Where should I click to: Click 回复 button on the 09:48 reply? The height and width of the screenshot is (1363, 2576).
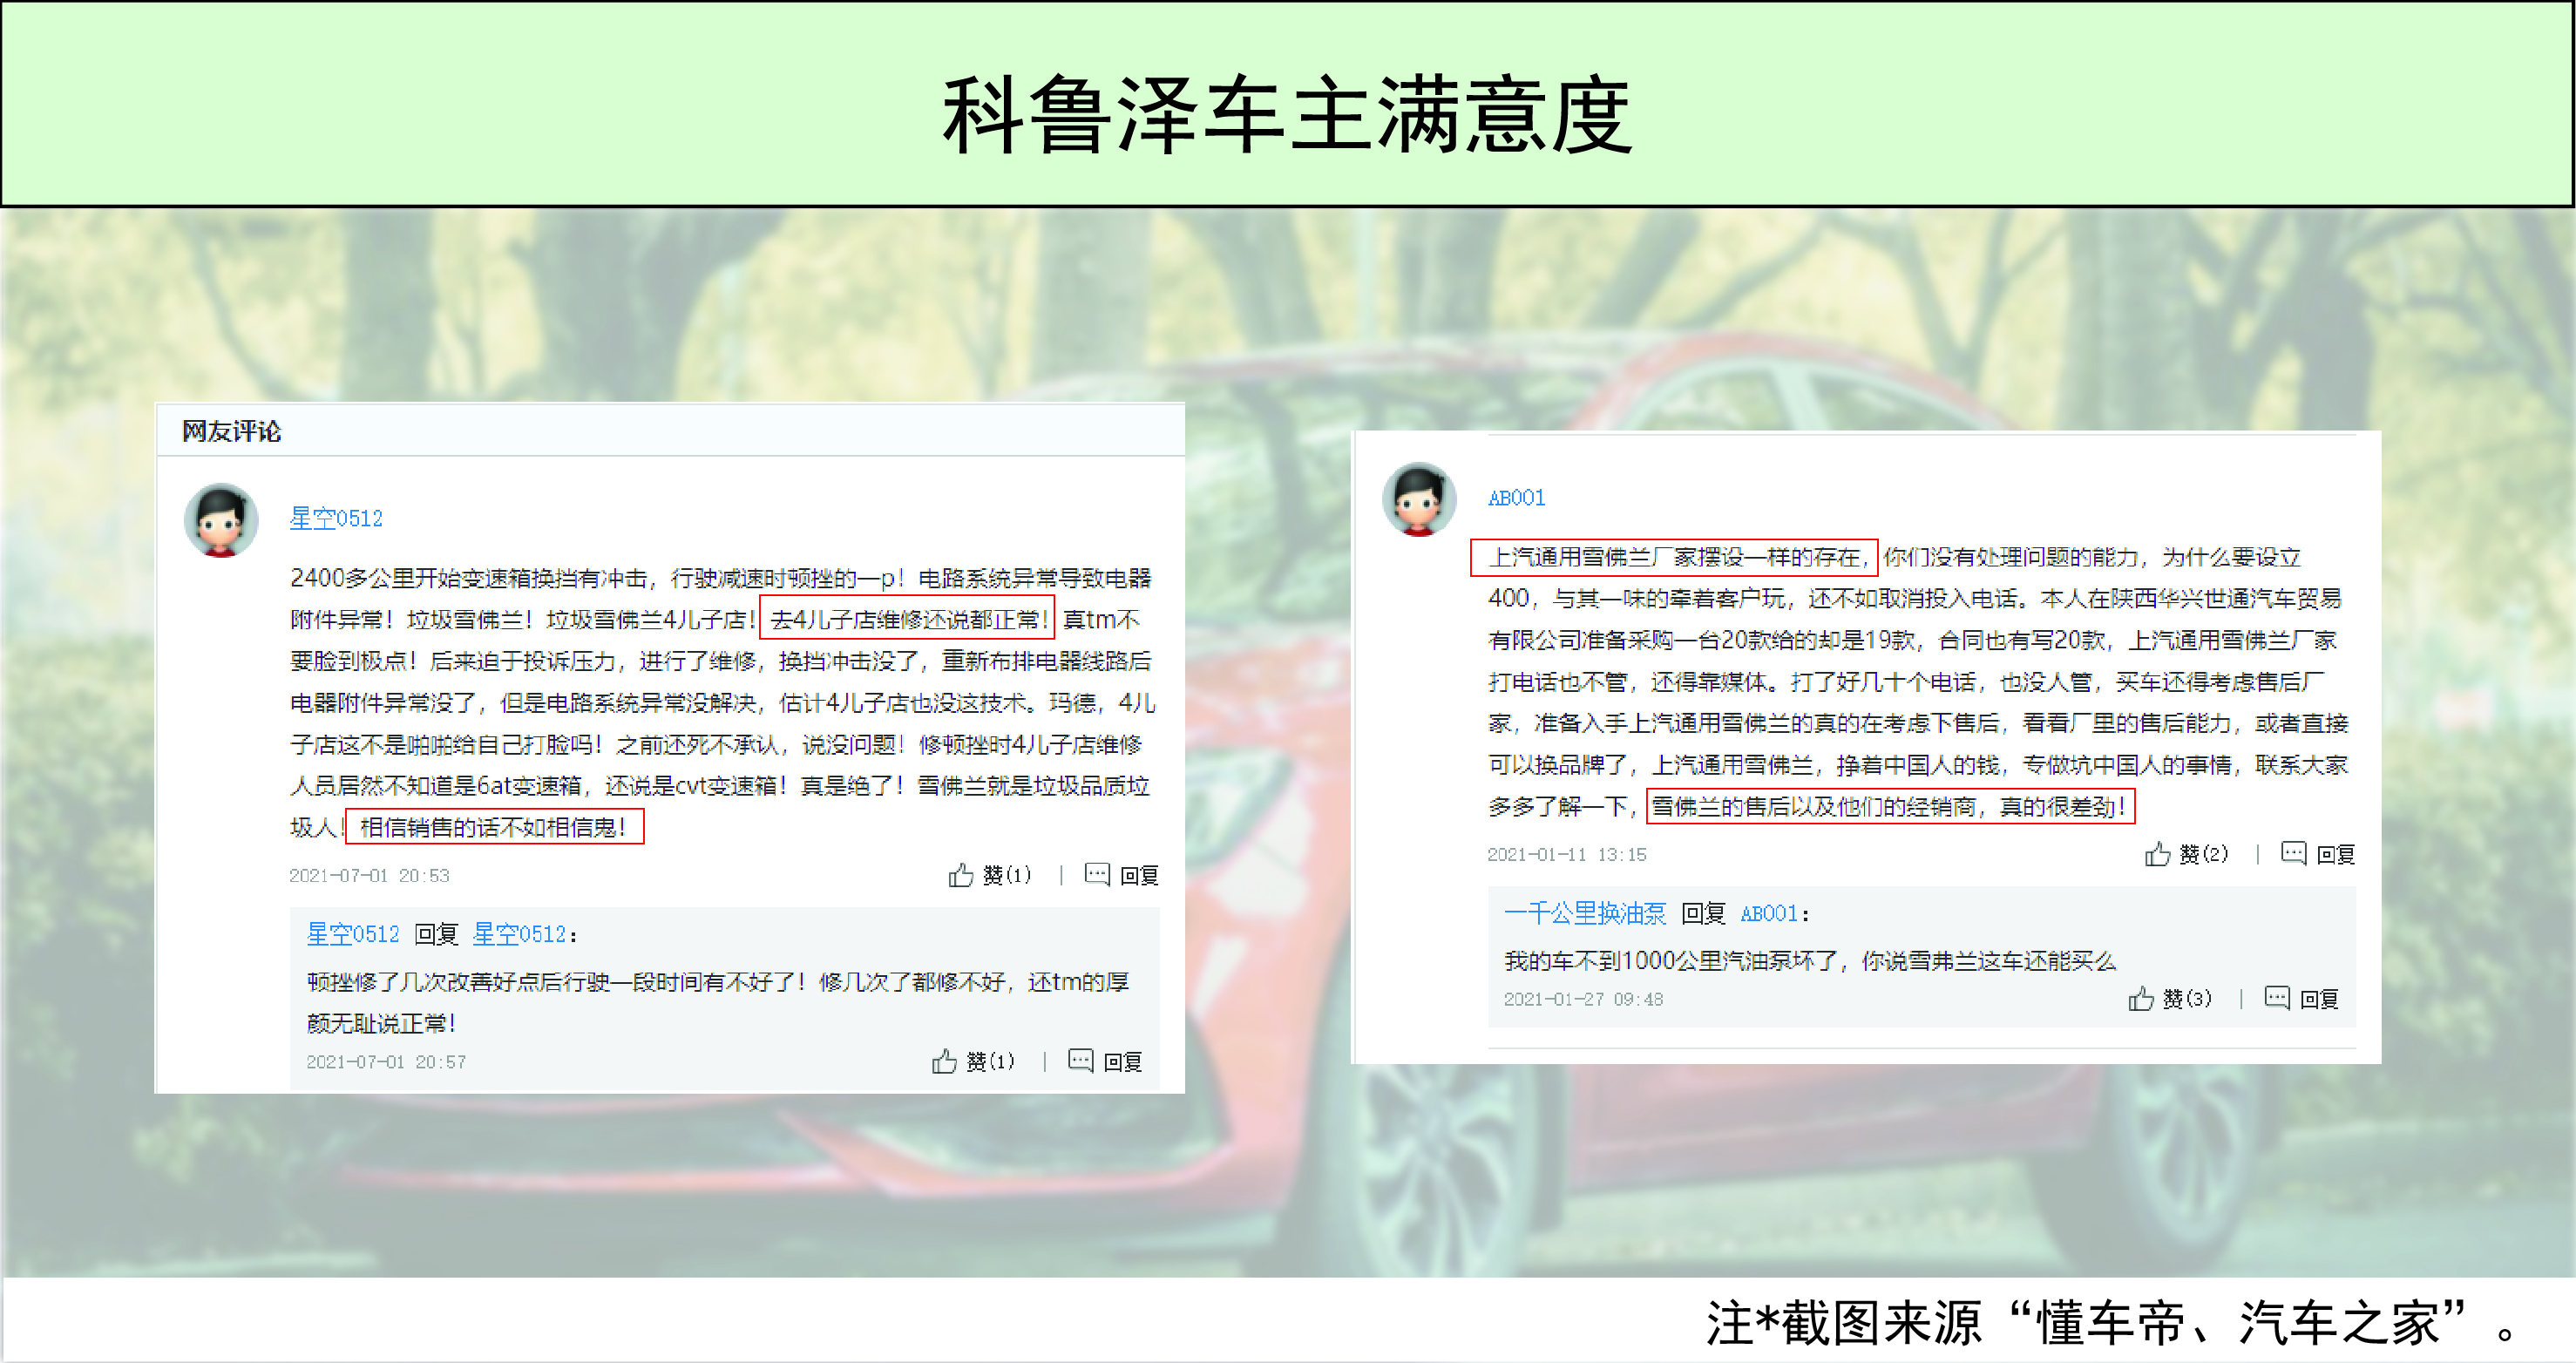(2319, 999)
